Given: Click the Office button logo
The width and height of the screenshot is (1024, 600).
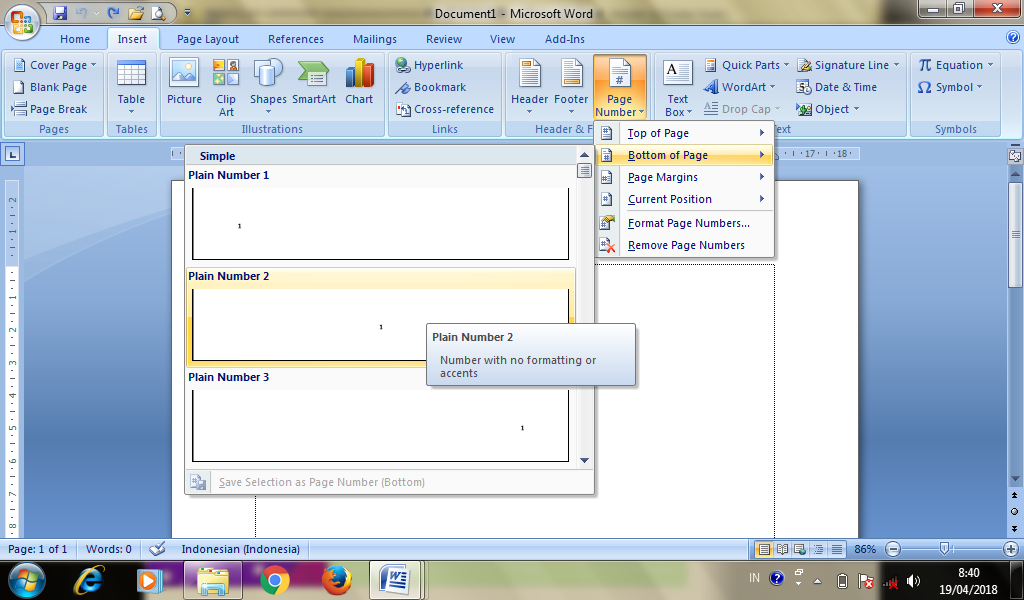Looking at the screenshot, I should [x=22, y=22].
